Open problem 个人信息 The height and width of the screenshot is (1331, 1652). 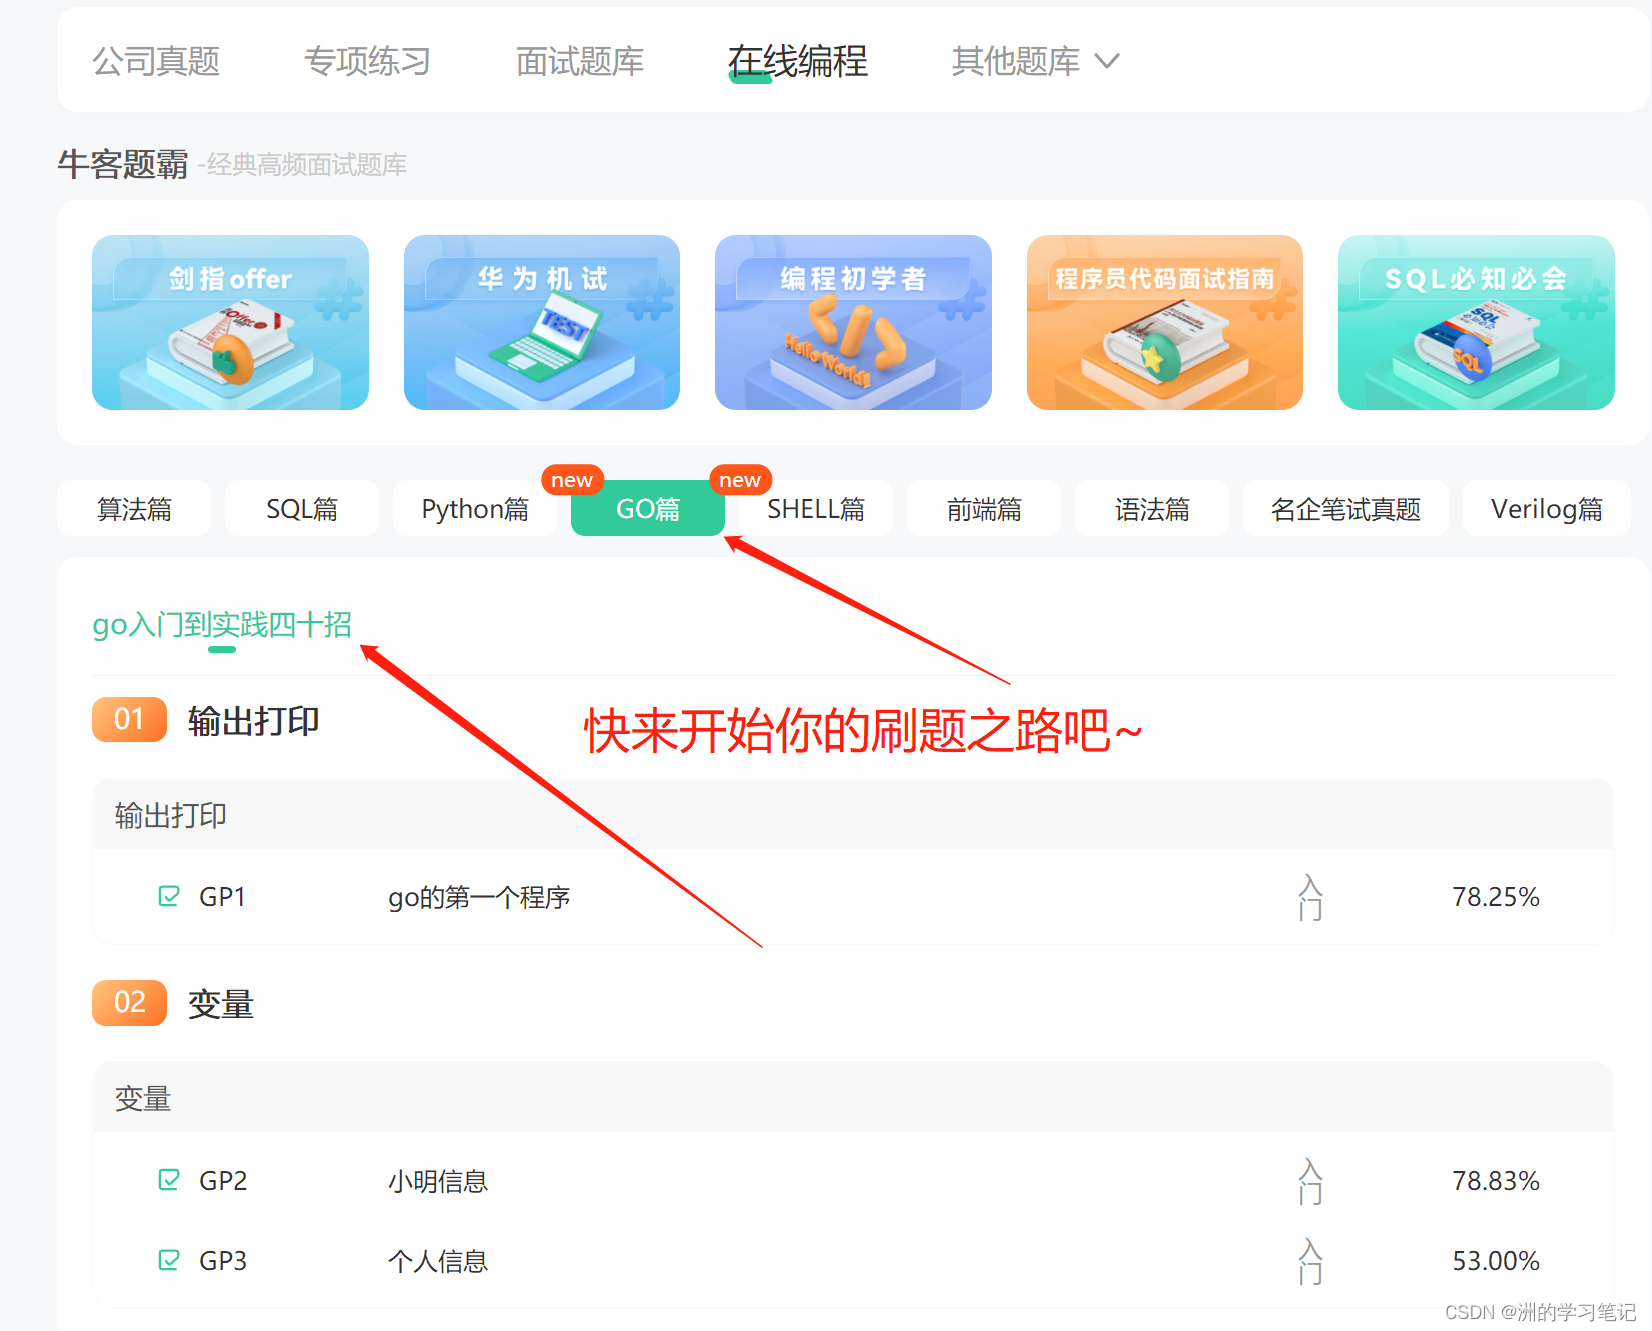(x=438, y=1261)
